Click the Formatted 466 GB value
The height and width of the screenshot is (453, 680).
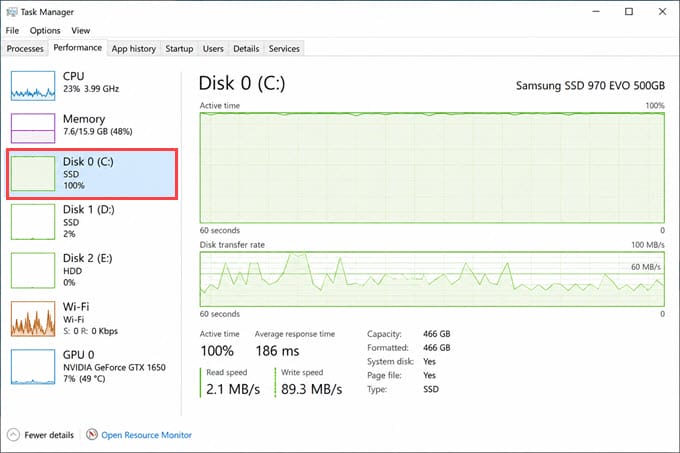pyautogui.click(x=437, y=348)
